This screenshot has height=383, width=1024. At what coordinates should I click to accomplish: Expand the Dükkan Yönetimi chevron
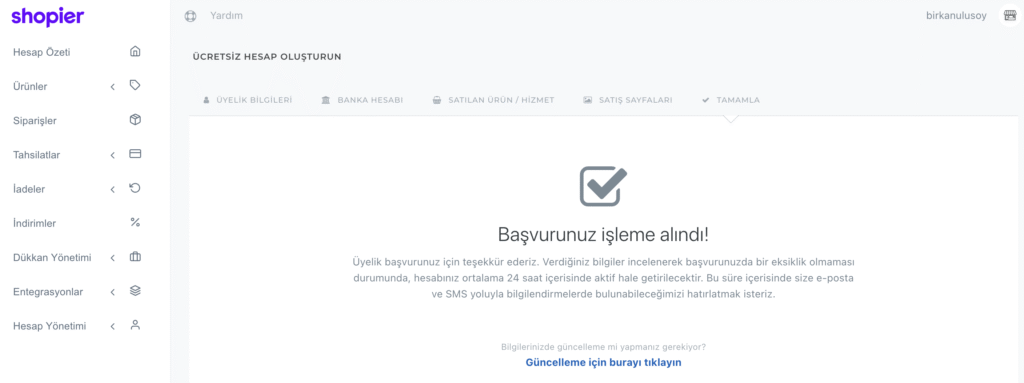(112, 258)
